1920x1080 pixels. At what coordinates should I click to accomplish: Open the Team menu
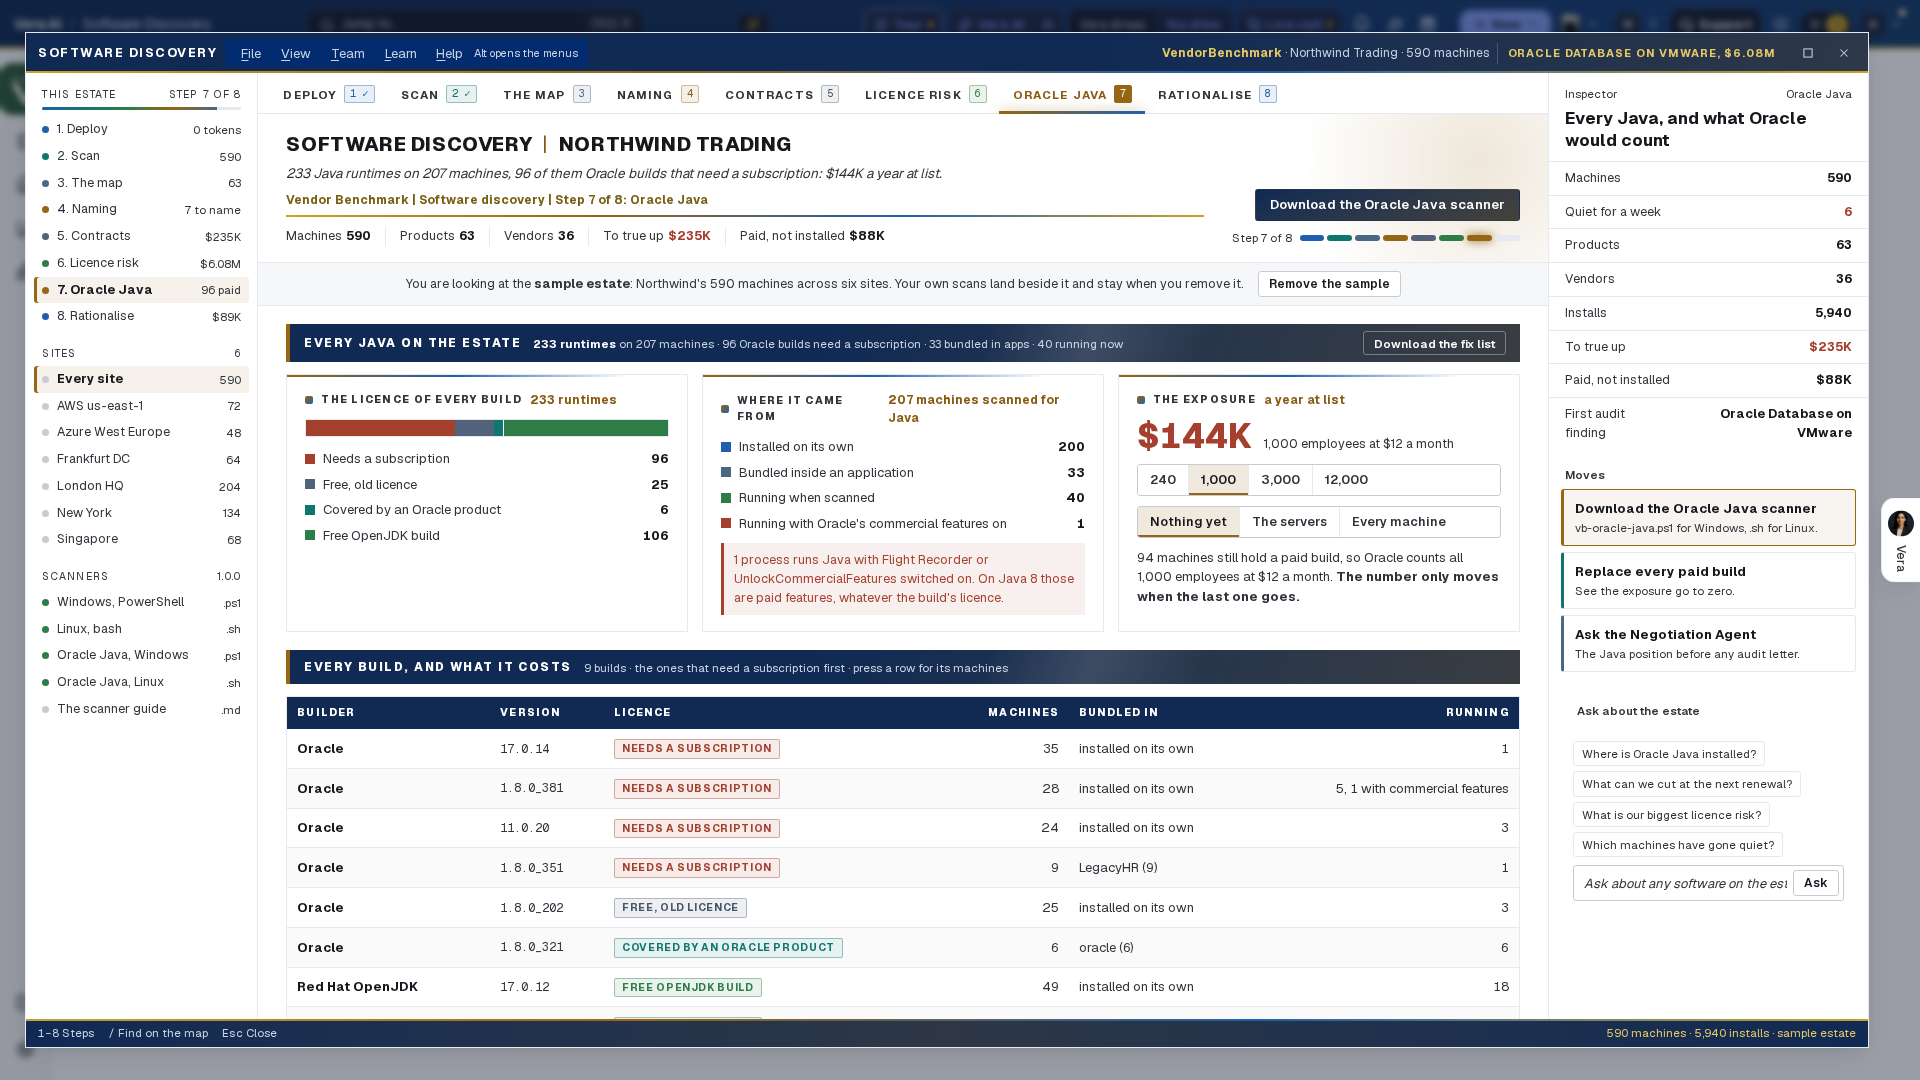pyautogui.click(x=348, y=54)
